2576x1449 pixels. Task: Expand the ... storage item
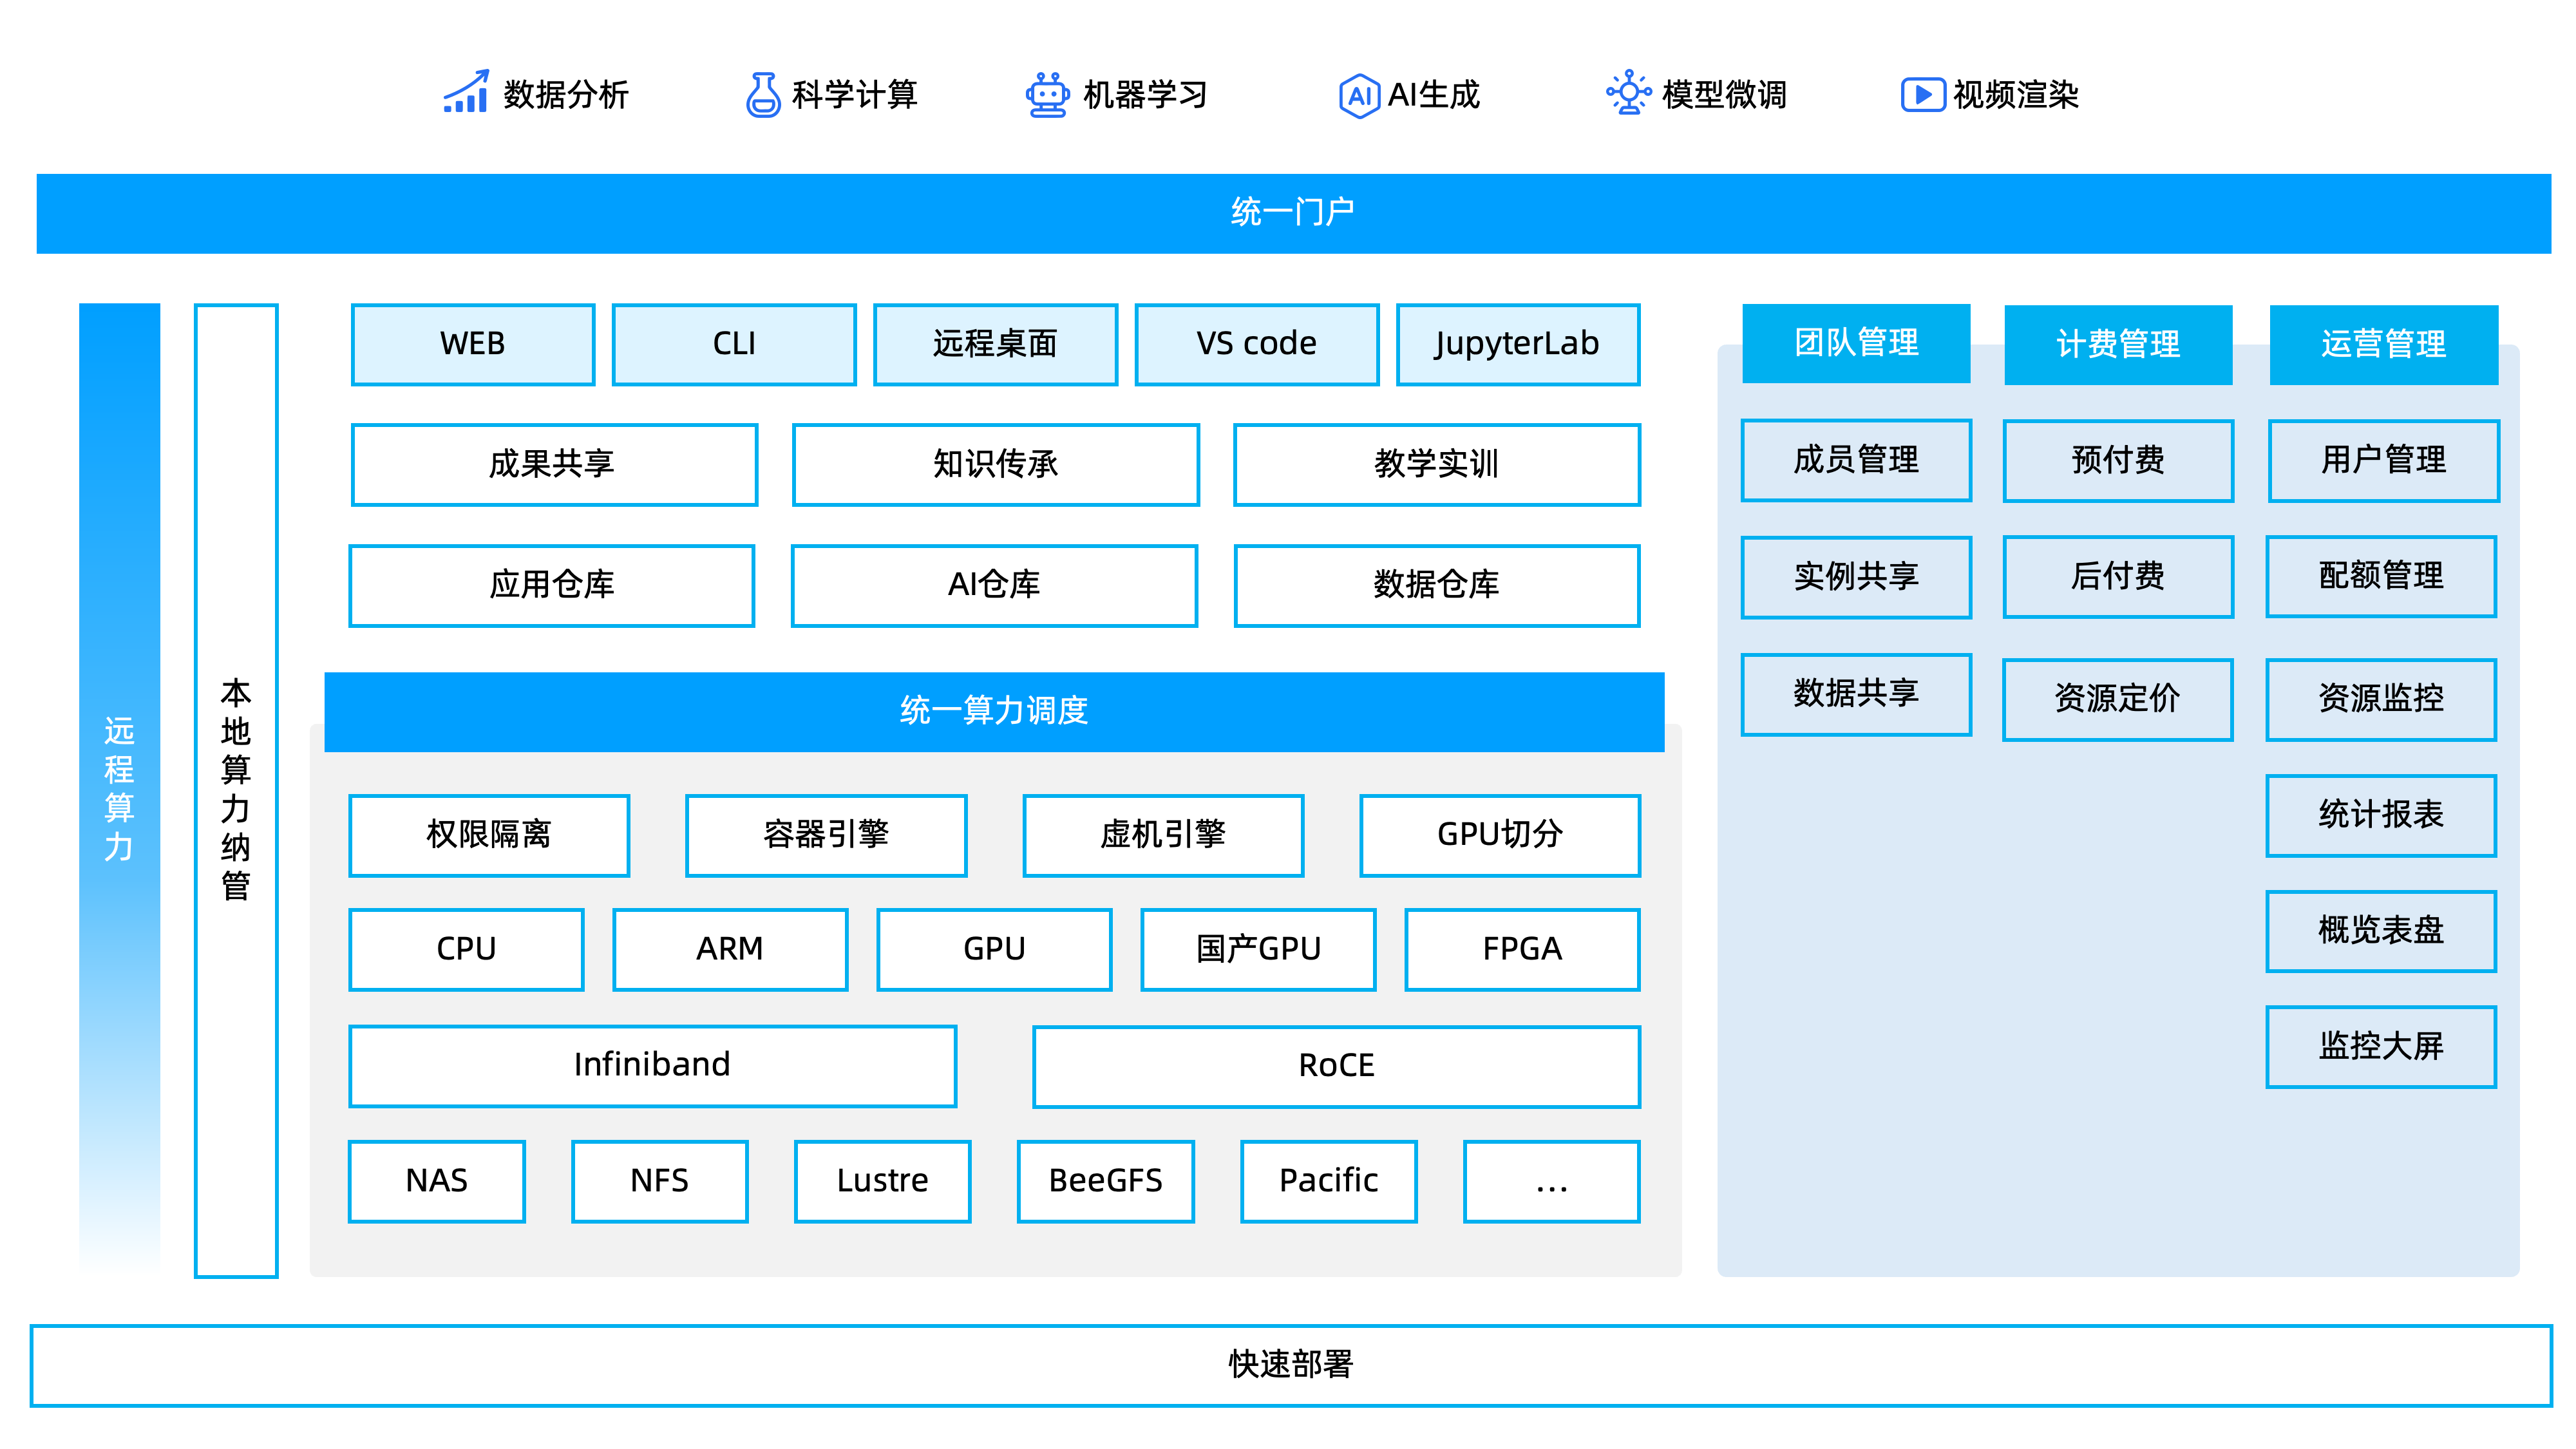tap(1550, 1181)
